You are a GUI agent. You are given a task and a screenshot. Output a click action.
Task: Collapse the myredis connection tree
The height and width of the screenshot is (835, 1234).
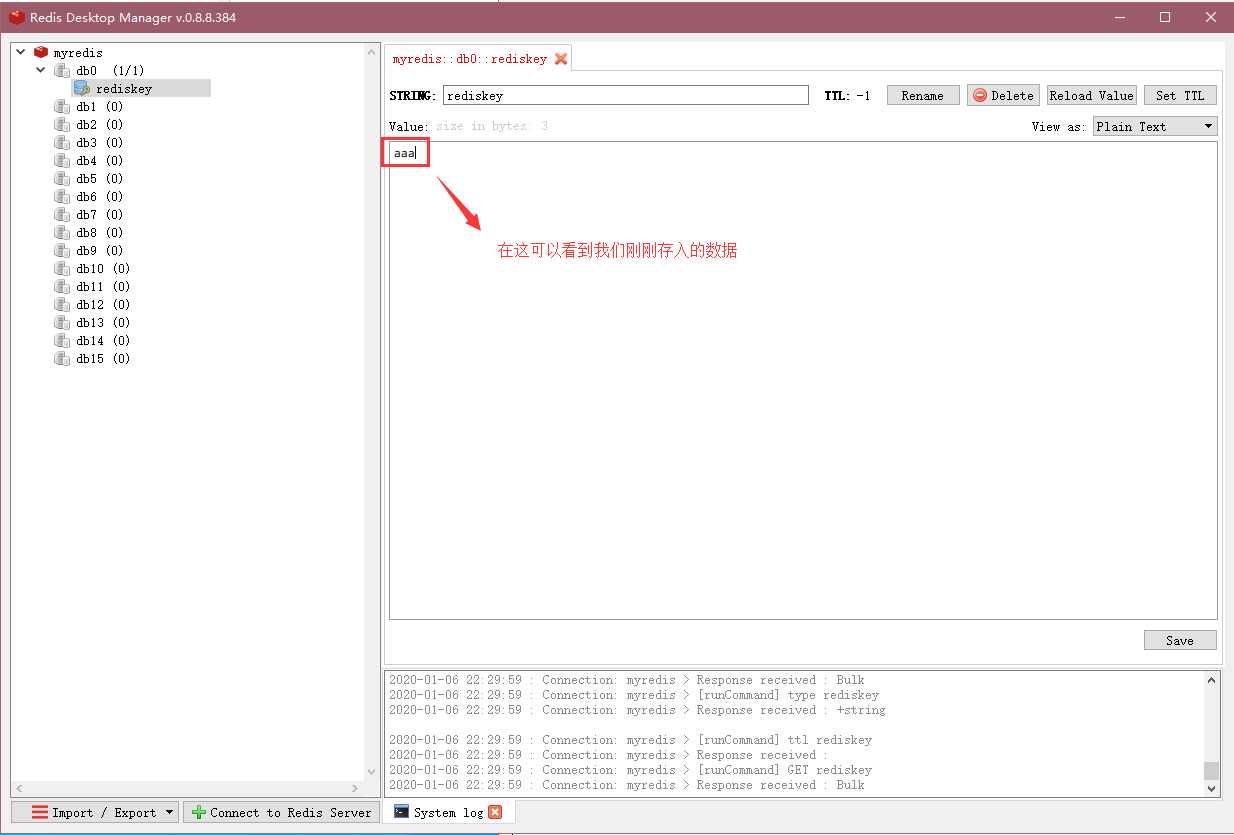point(21,52)
